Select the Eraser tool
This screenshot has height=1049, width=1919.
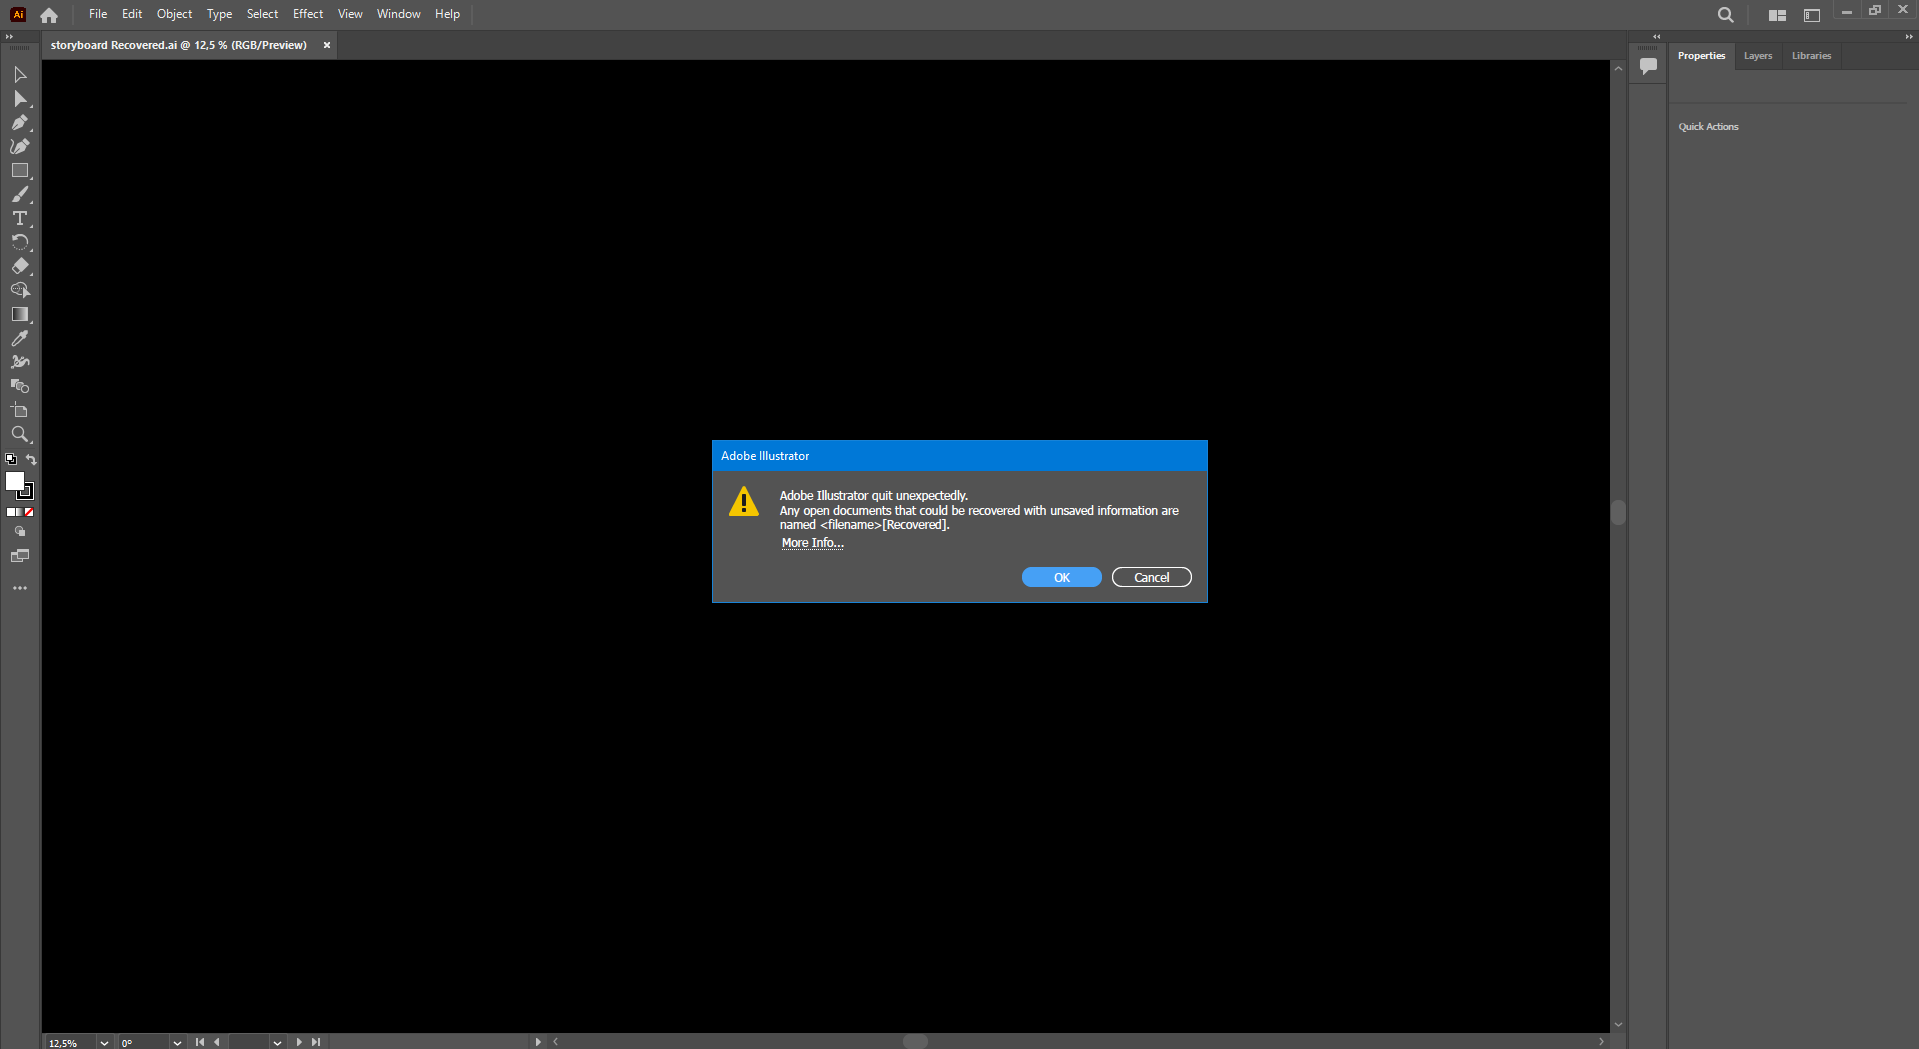(x=20, y=266)
